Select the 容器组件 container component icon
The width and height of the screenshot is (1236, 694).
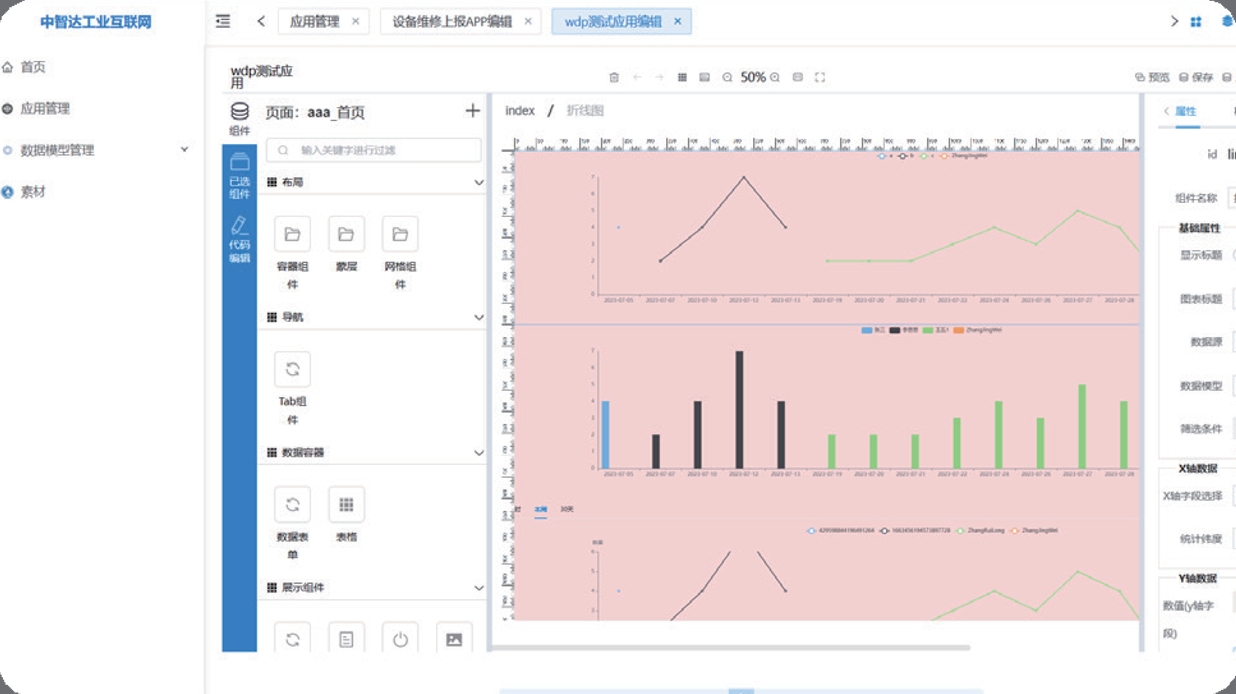[292, 234]
